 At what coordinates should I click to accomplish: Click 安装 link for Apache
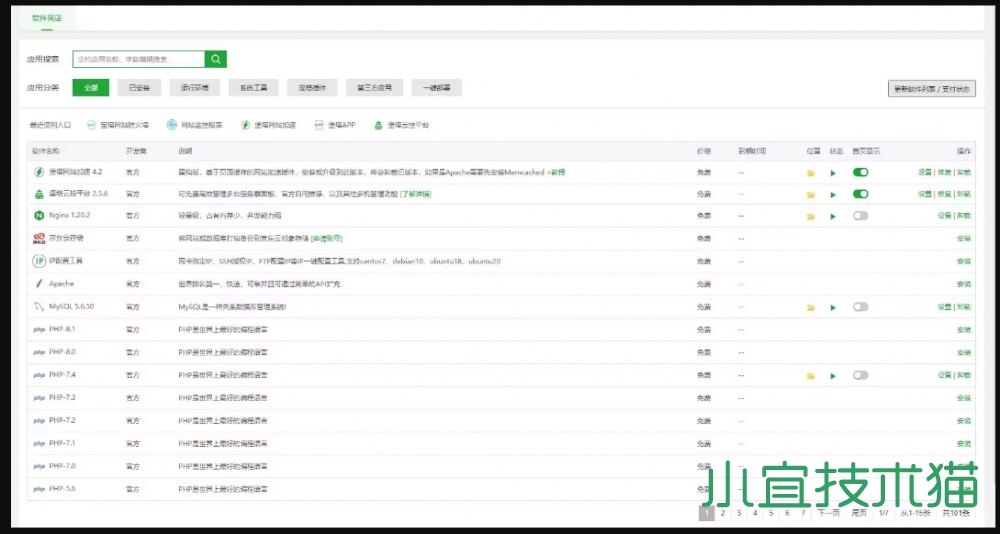coord(964,284)
